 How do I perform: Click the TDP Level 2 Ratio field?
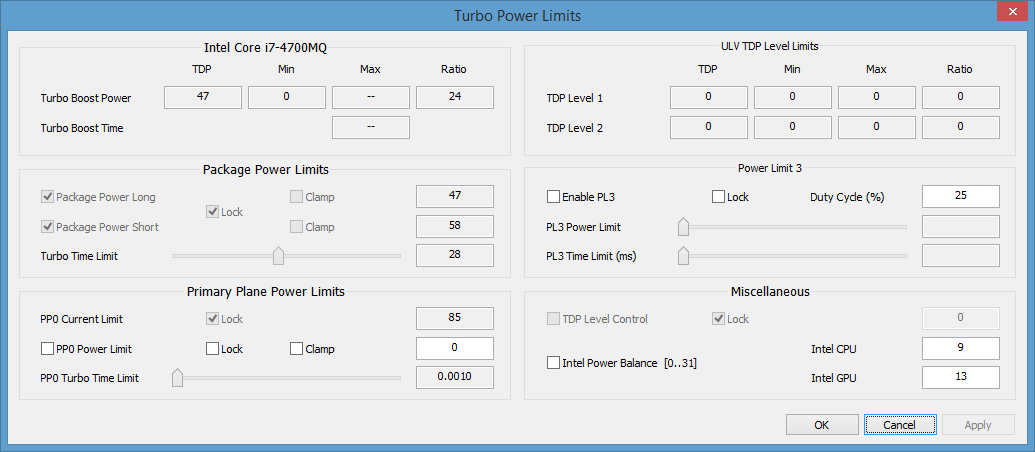pyautogui.click(x=960, y=127)
